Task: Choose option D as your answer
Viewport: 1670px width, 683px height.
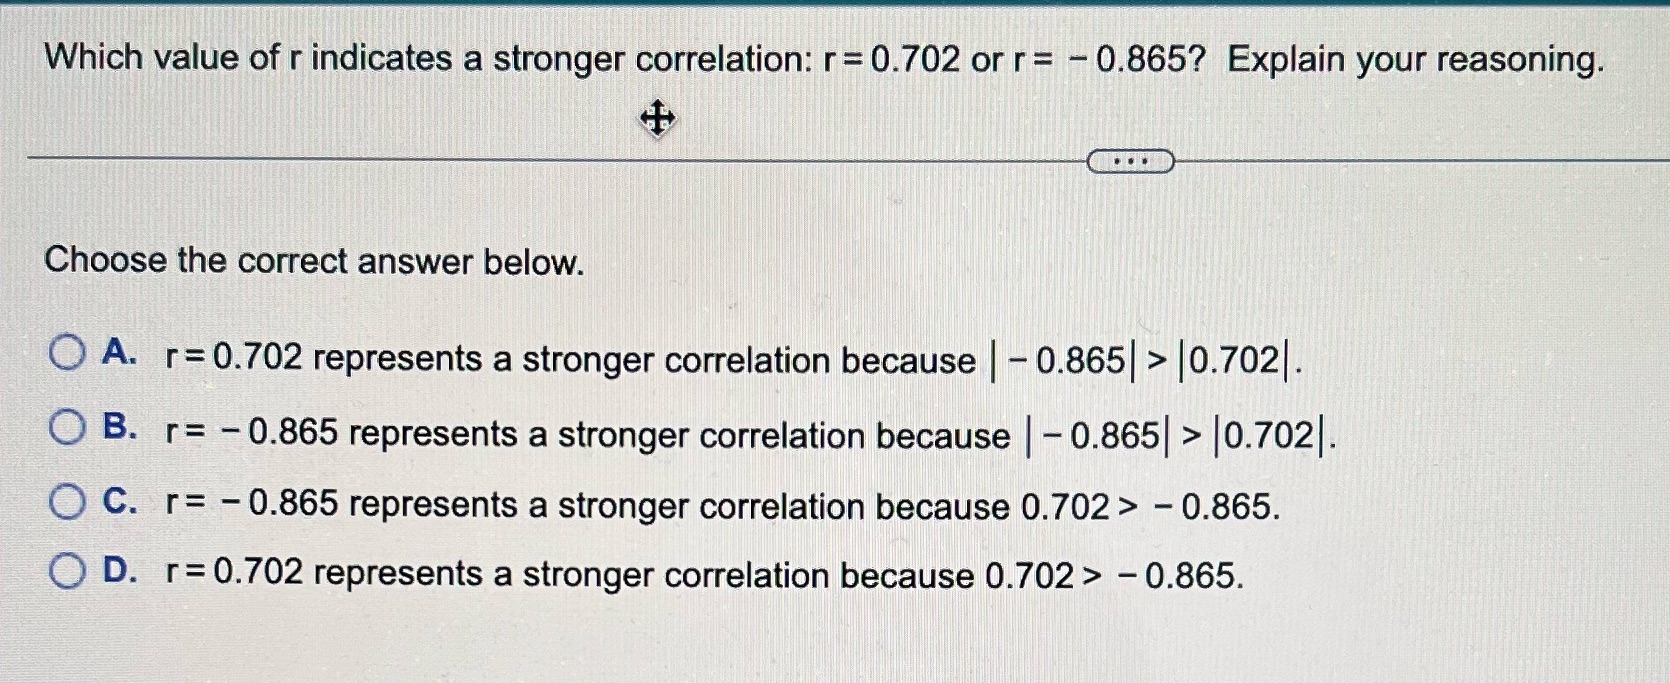Action: point(67,570)
